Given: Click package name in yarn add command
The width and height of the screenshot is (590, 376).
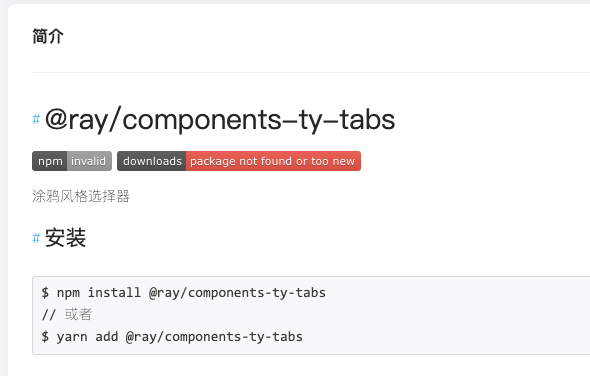Looking at the screenshot, I should click(214, 336).
